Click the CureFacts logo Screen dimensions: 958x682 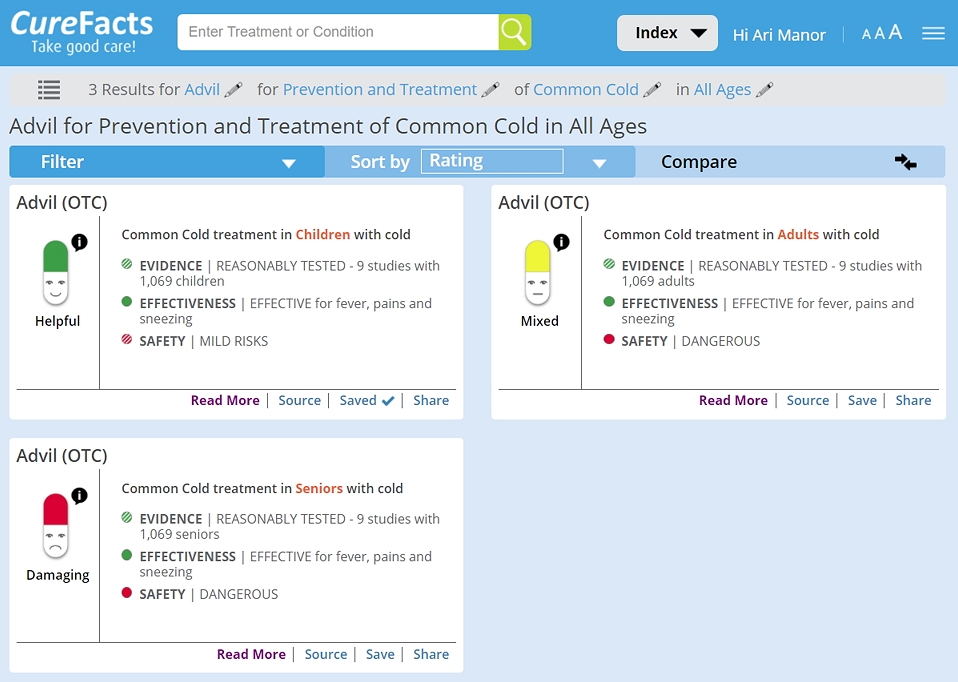coord(82,32)
